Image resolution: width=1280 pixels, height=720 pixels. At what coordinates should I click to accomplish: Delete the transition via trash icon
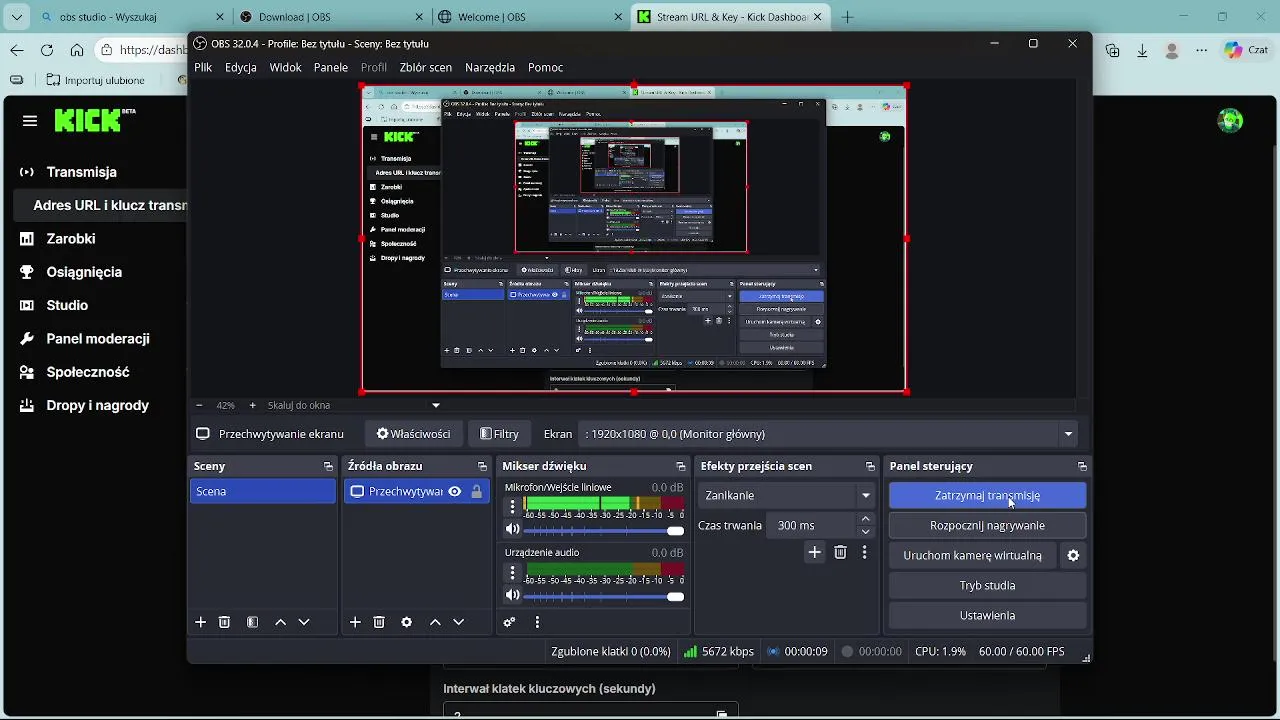pos(840,552)
